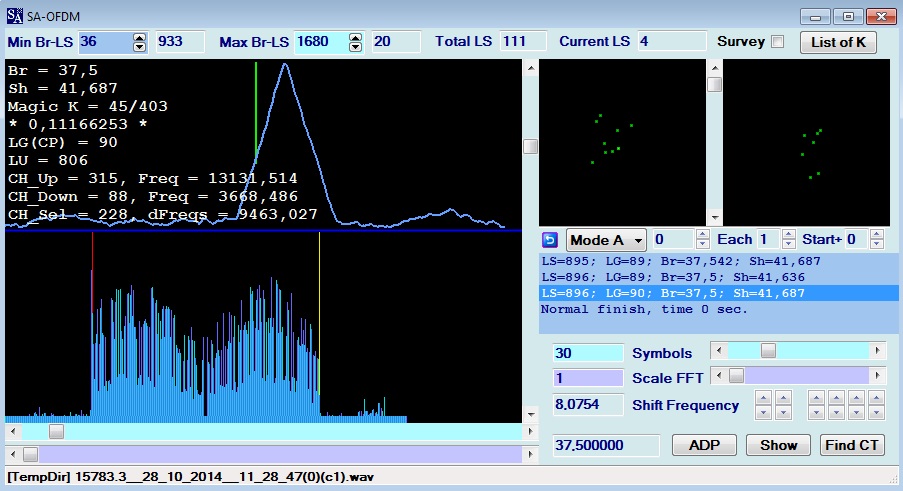Screen dimensions: 903x491
Task: Increase the Start+ value with up arrow
Action: (877, 234)
